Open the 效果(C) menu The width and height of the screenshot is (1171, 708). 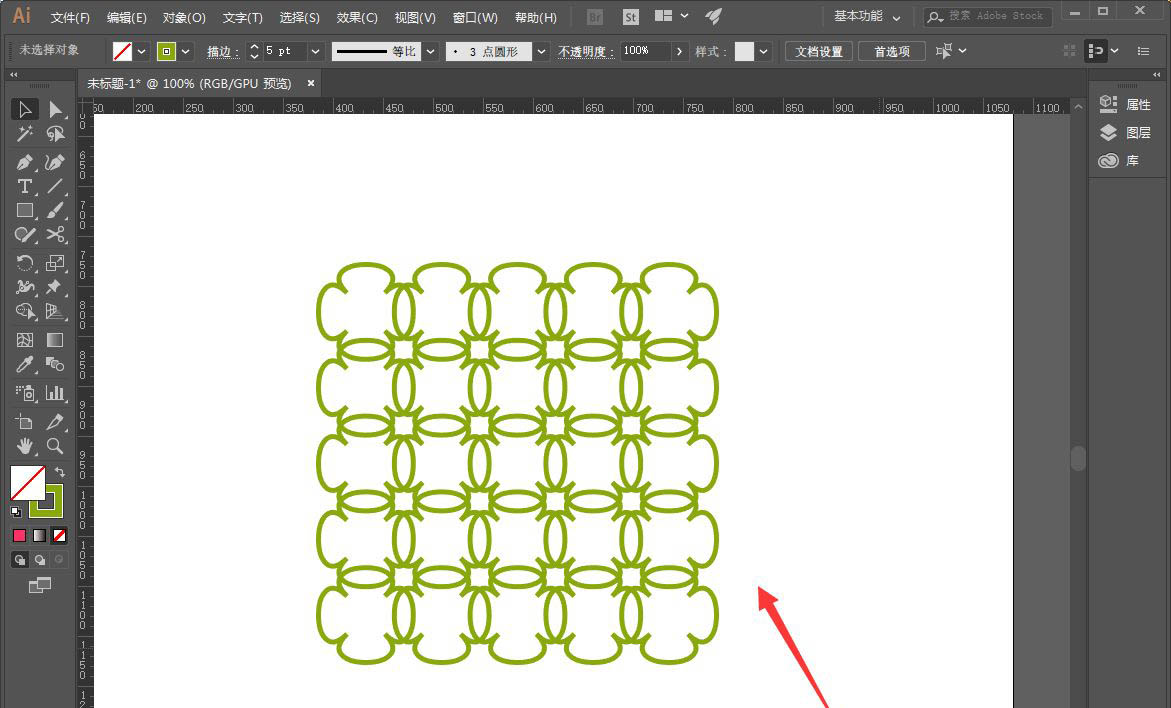[357, 18]
